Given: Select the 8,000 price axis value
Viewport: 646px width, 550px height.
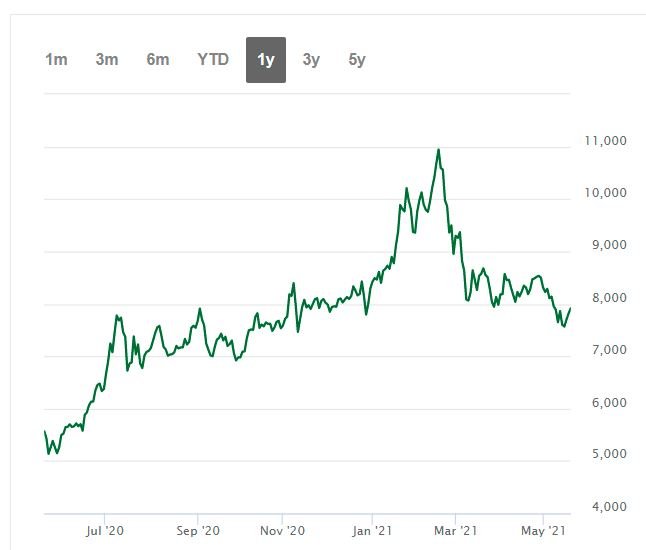Looking at the screenshot, I should pyautogui.click(x=605, y=297).
